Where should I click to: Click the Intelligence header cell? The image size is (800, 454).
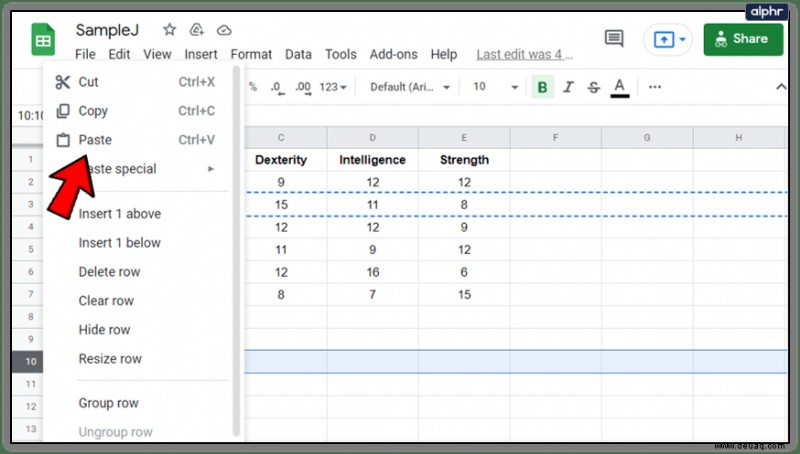pos(372,160)
